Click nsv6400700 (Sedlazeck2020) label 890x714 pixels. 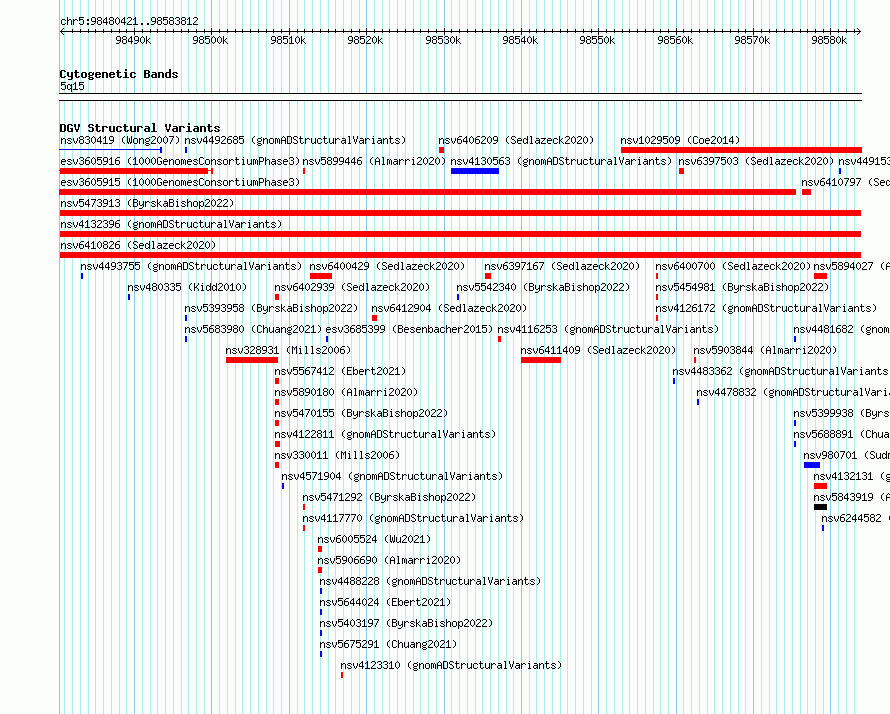tap(733, 266)
